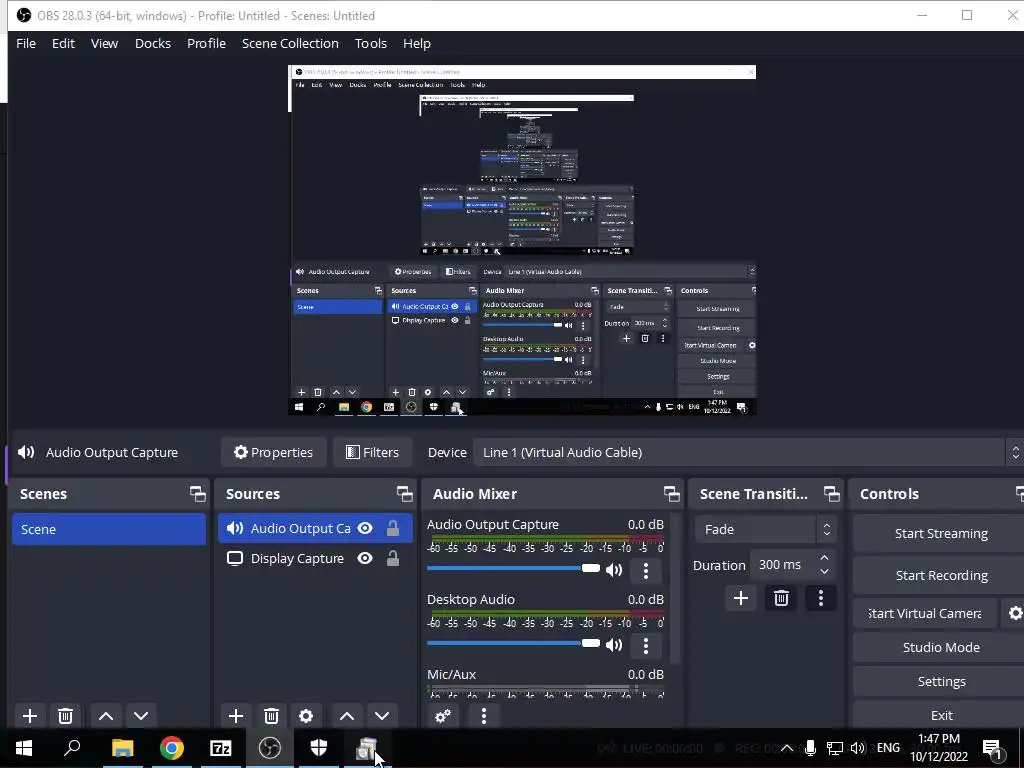Lock the Display Capture source
1024x768 pixels.
click(392, 558)
